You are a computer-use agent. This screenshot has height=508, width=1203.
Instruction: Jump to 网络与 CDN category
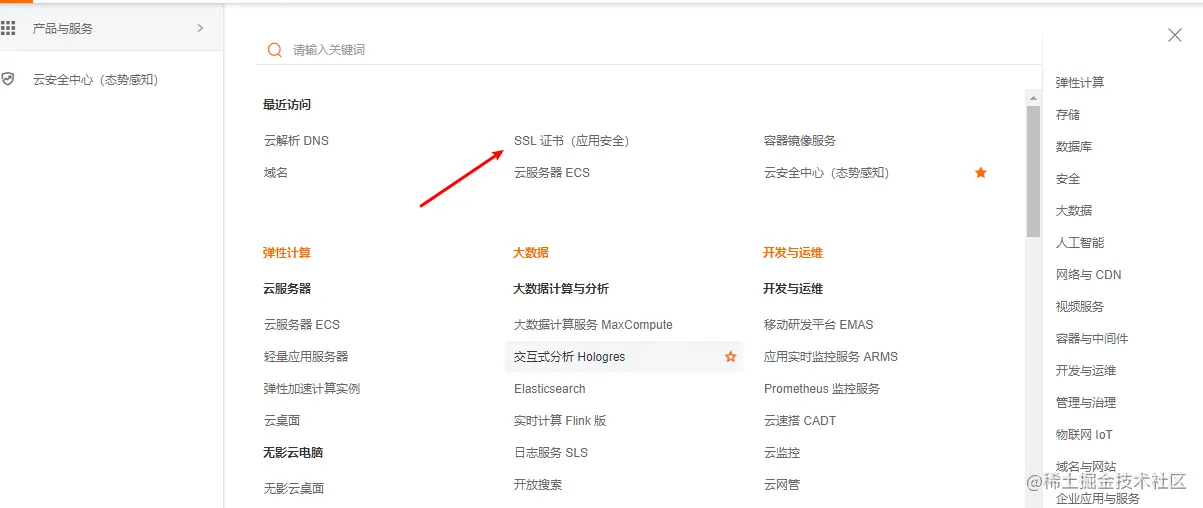[1089, 275]
